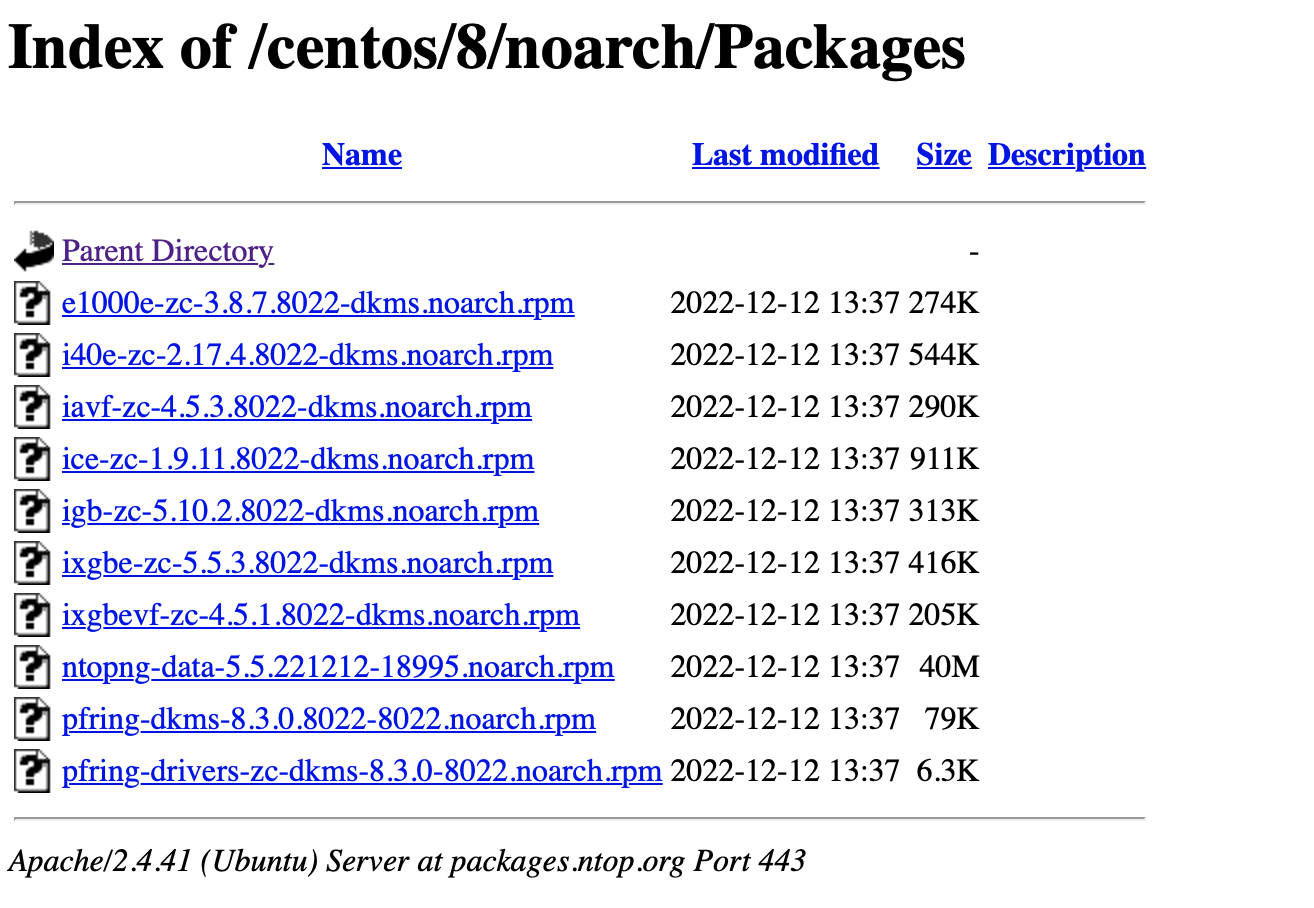Click the file icon beside i40e-zc rpm
This screenshot has height=908, width=1314.
click(x=31, y=355)
